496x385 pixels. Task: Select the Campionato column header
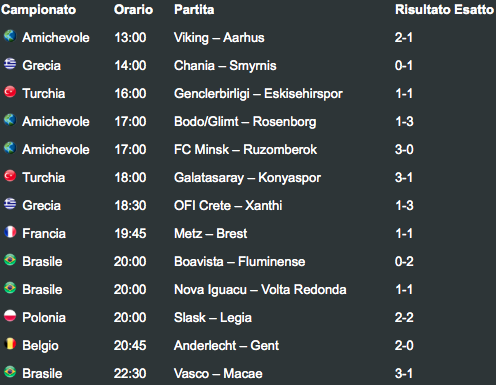39,10
